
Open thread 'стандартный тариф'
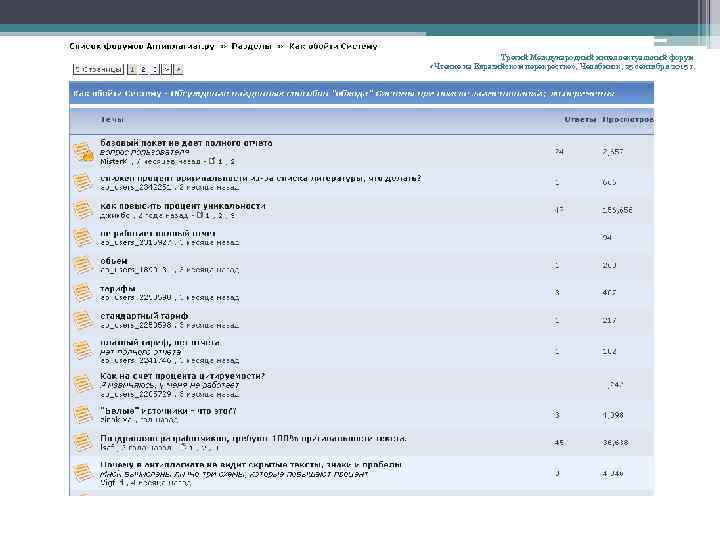(x=144, y=316)
